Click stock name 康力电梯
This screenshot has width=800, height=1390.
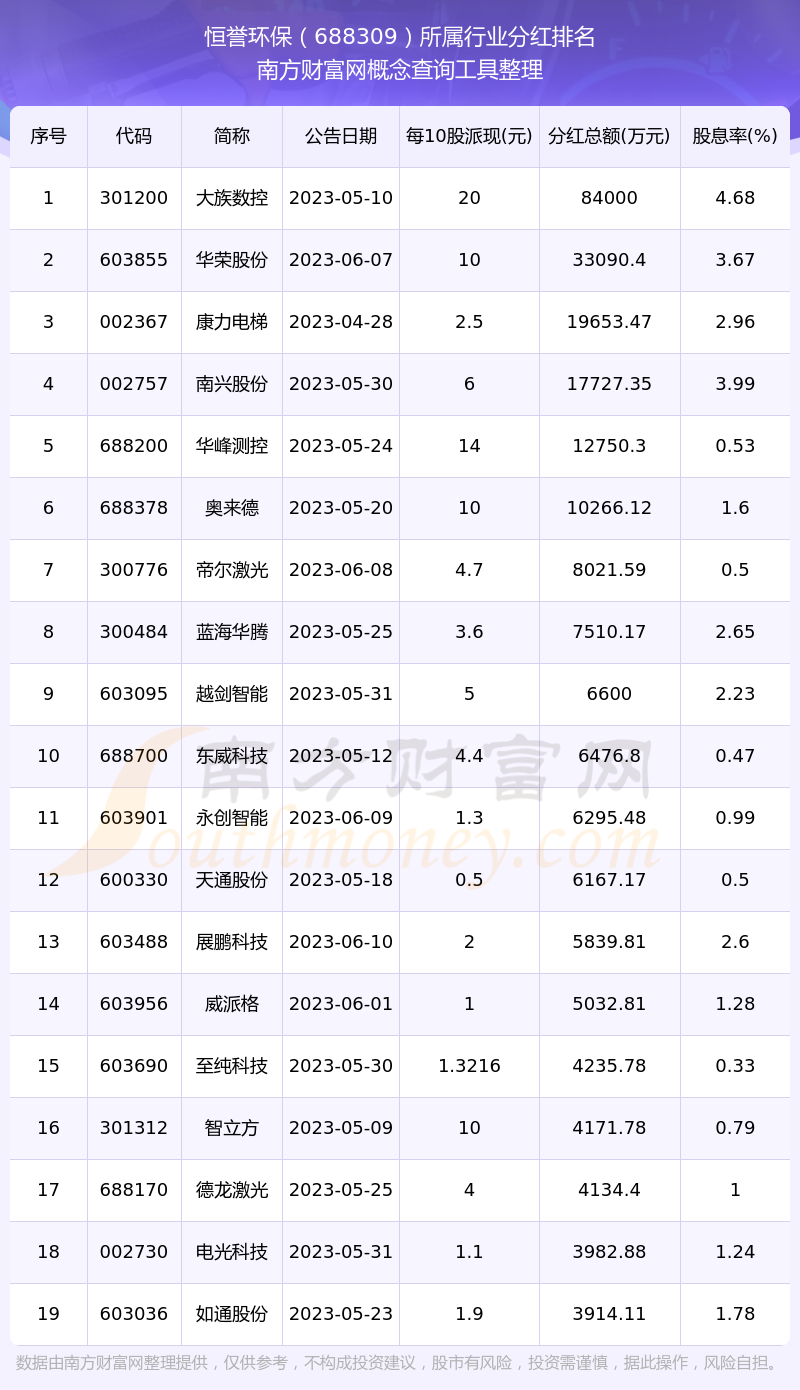(x=232, y=322)
